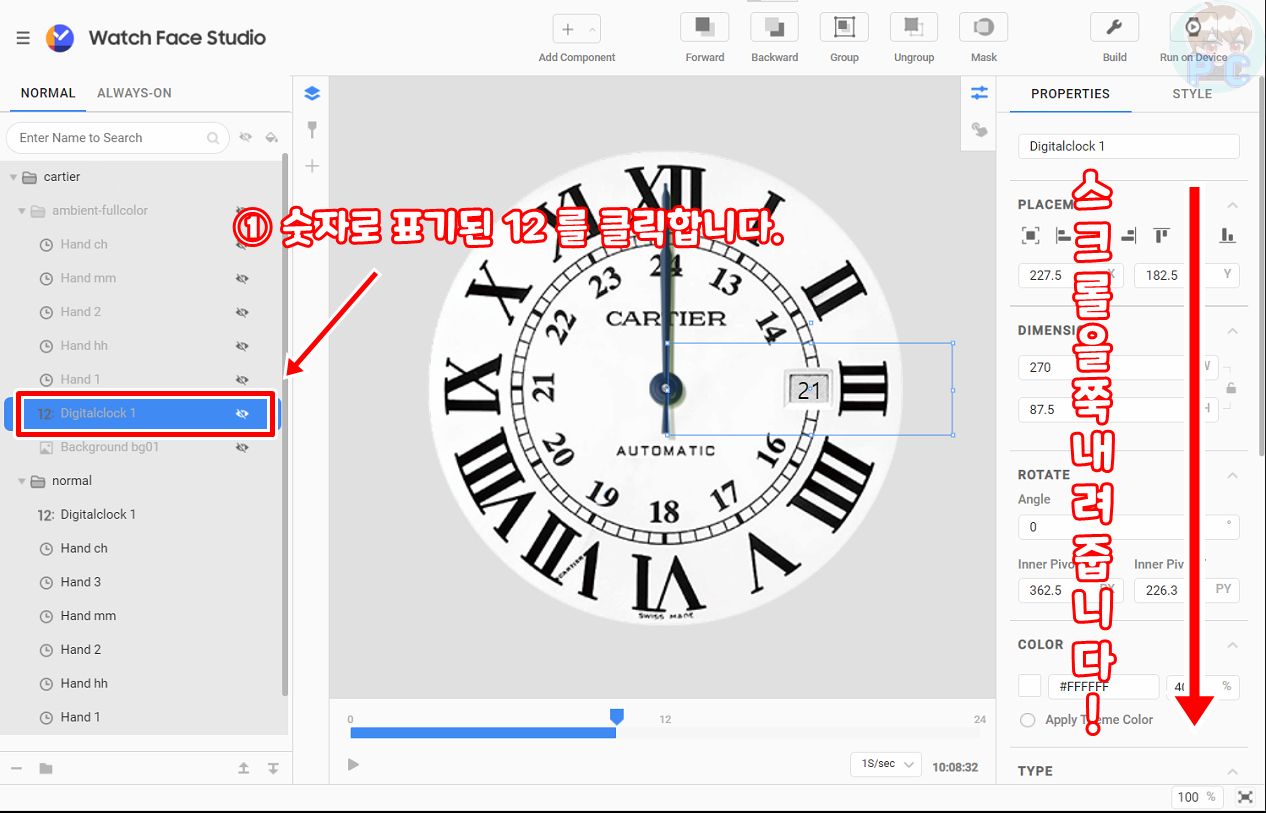This screenshot has width=1266, height=813.
Task: Click the paint bucket icon beside search
Action: point(271,138)
